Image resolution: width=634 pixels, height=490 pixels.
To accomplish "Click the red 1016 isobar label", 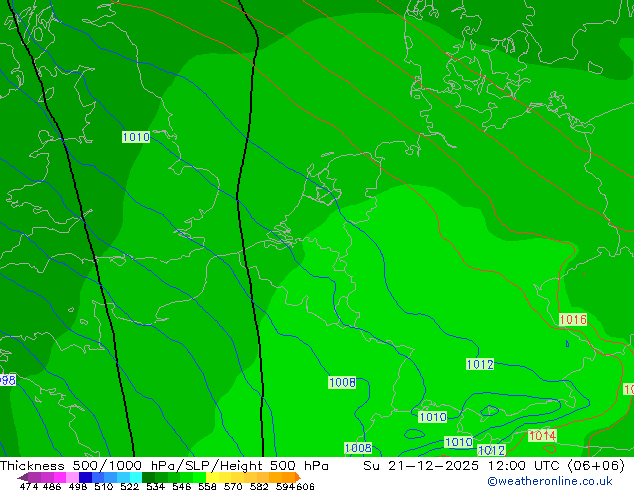I will coord(573,320).
